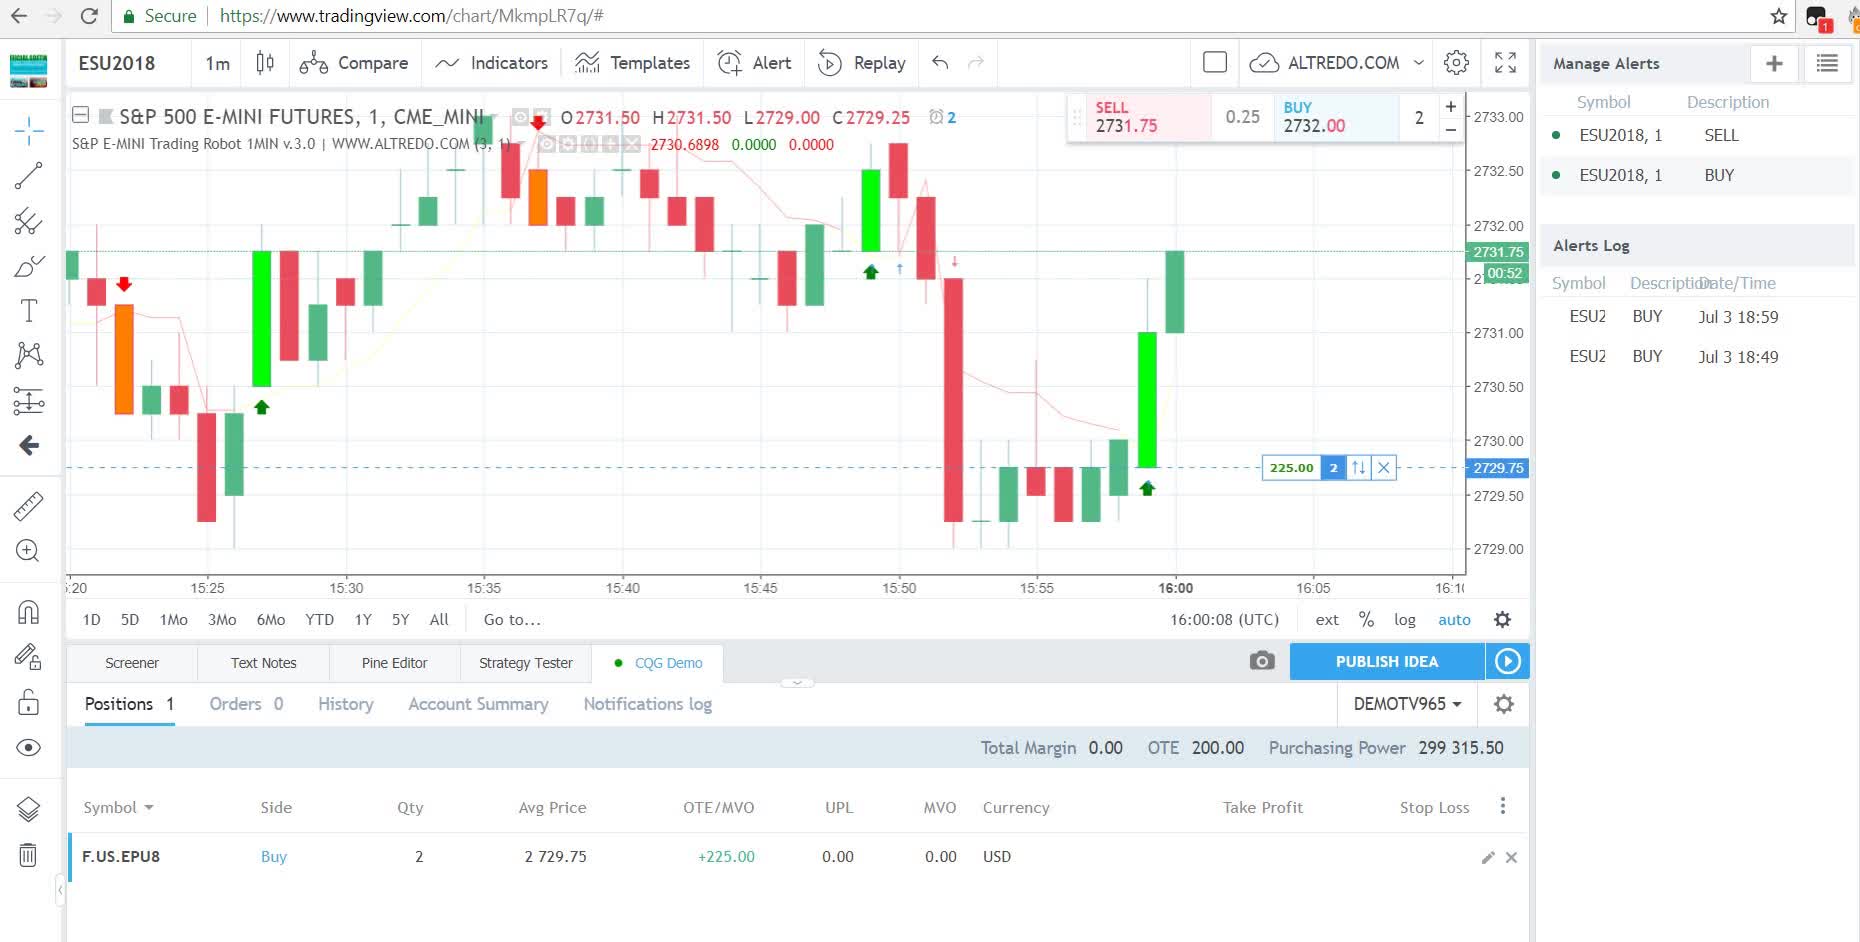Screen dimensions: 1860x942
Task: Toggle percentage scale display
Action: (1366, 619)
